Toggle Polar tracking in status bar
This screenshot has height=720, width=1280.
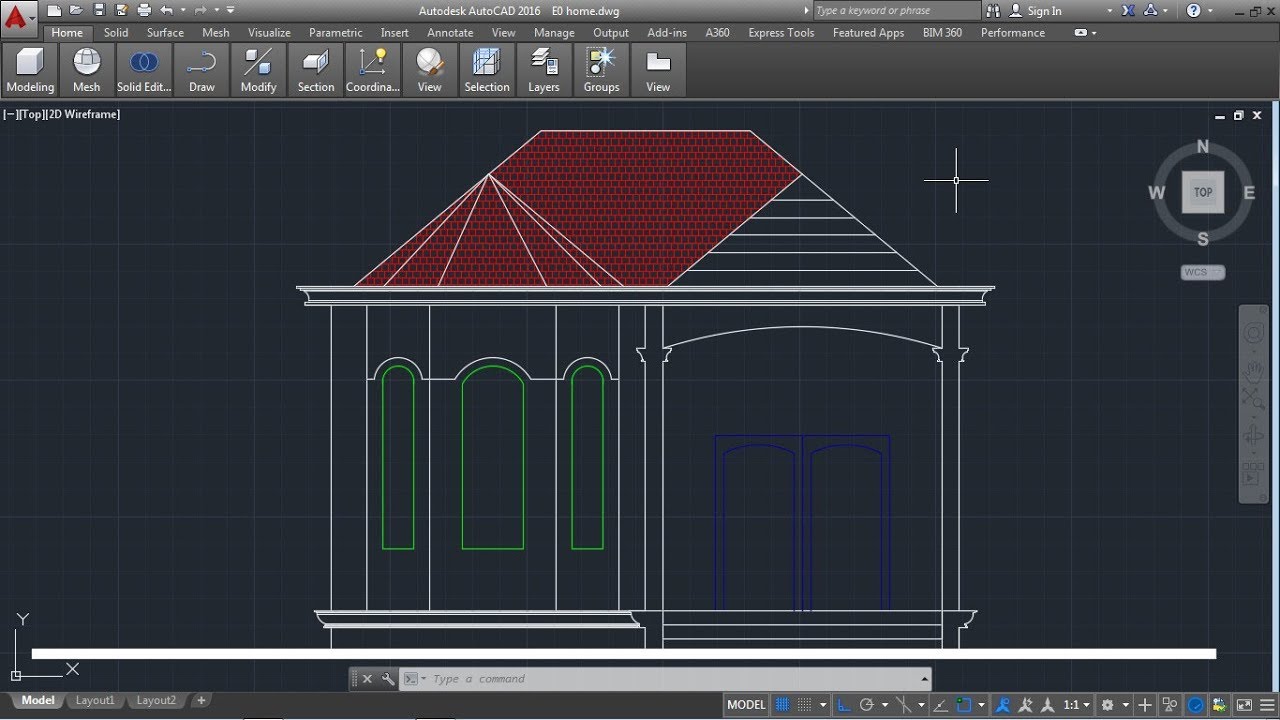tap(867, 705)
